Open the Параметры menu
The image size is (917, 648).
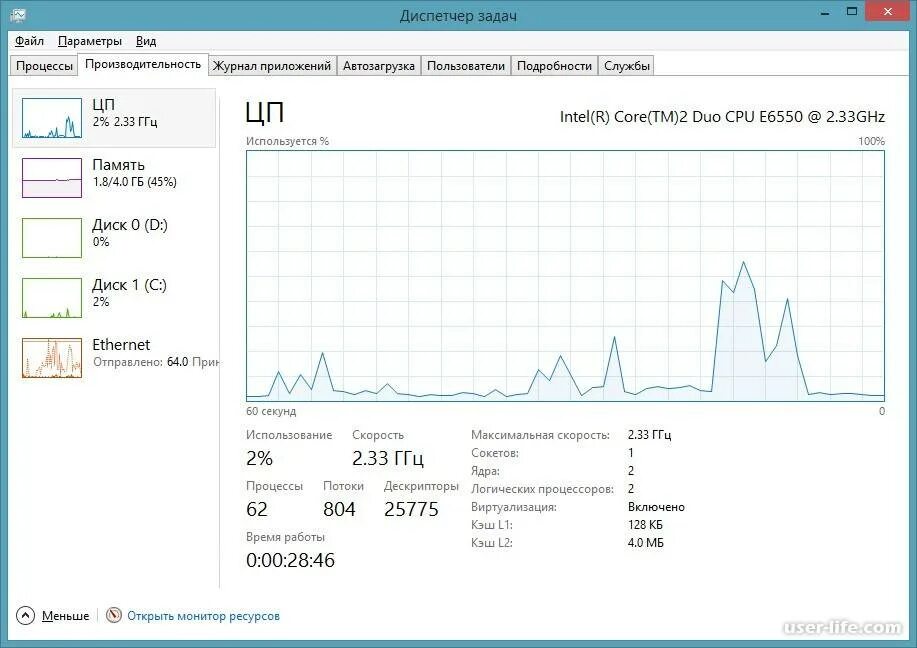90,41
